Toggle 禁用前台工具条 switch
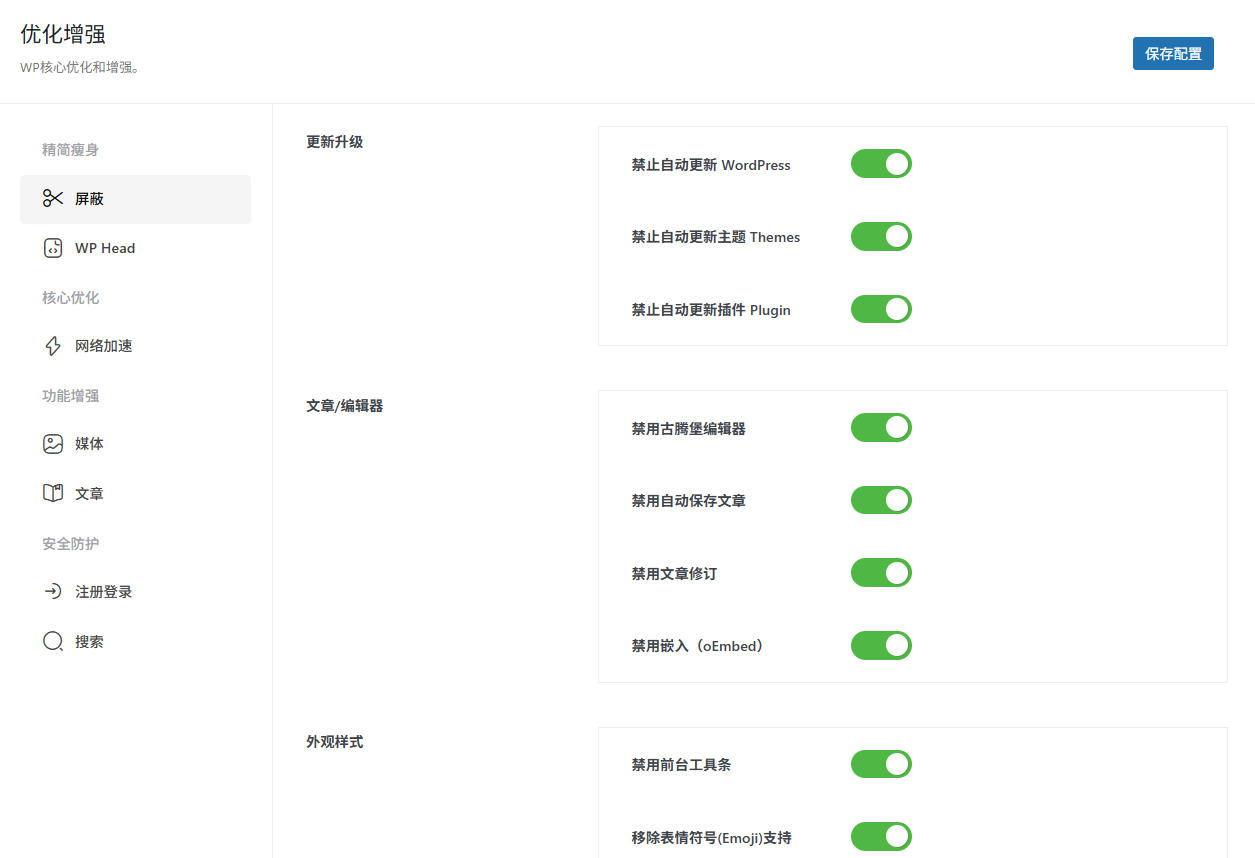Viewport: 1255px width, 858px height. (x=881, y=765)
